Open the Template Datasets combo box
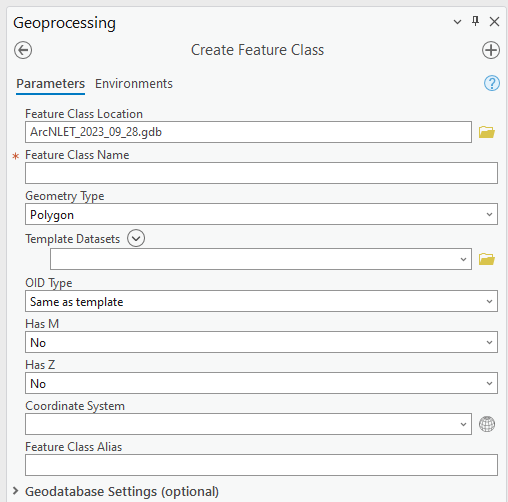 pyautogui.click(x=261, y=259)
